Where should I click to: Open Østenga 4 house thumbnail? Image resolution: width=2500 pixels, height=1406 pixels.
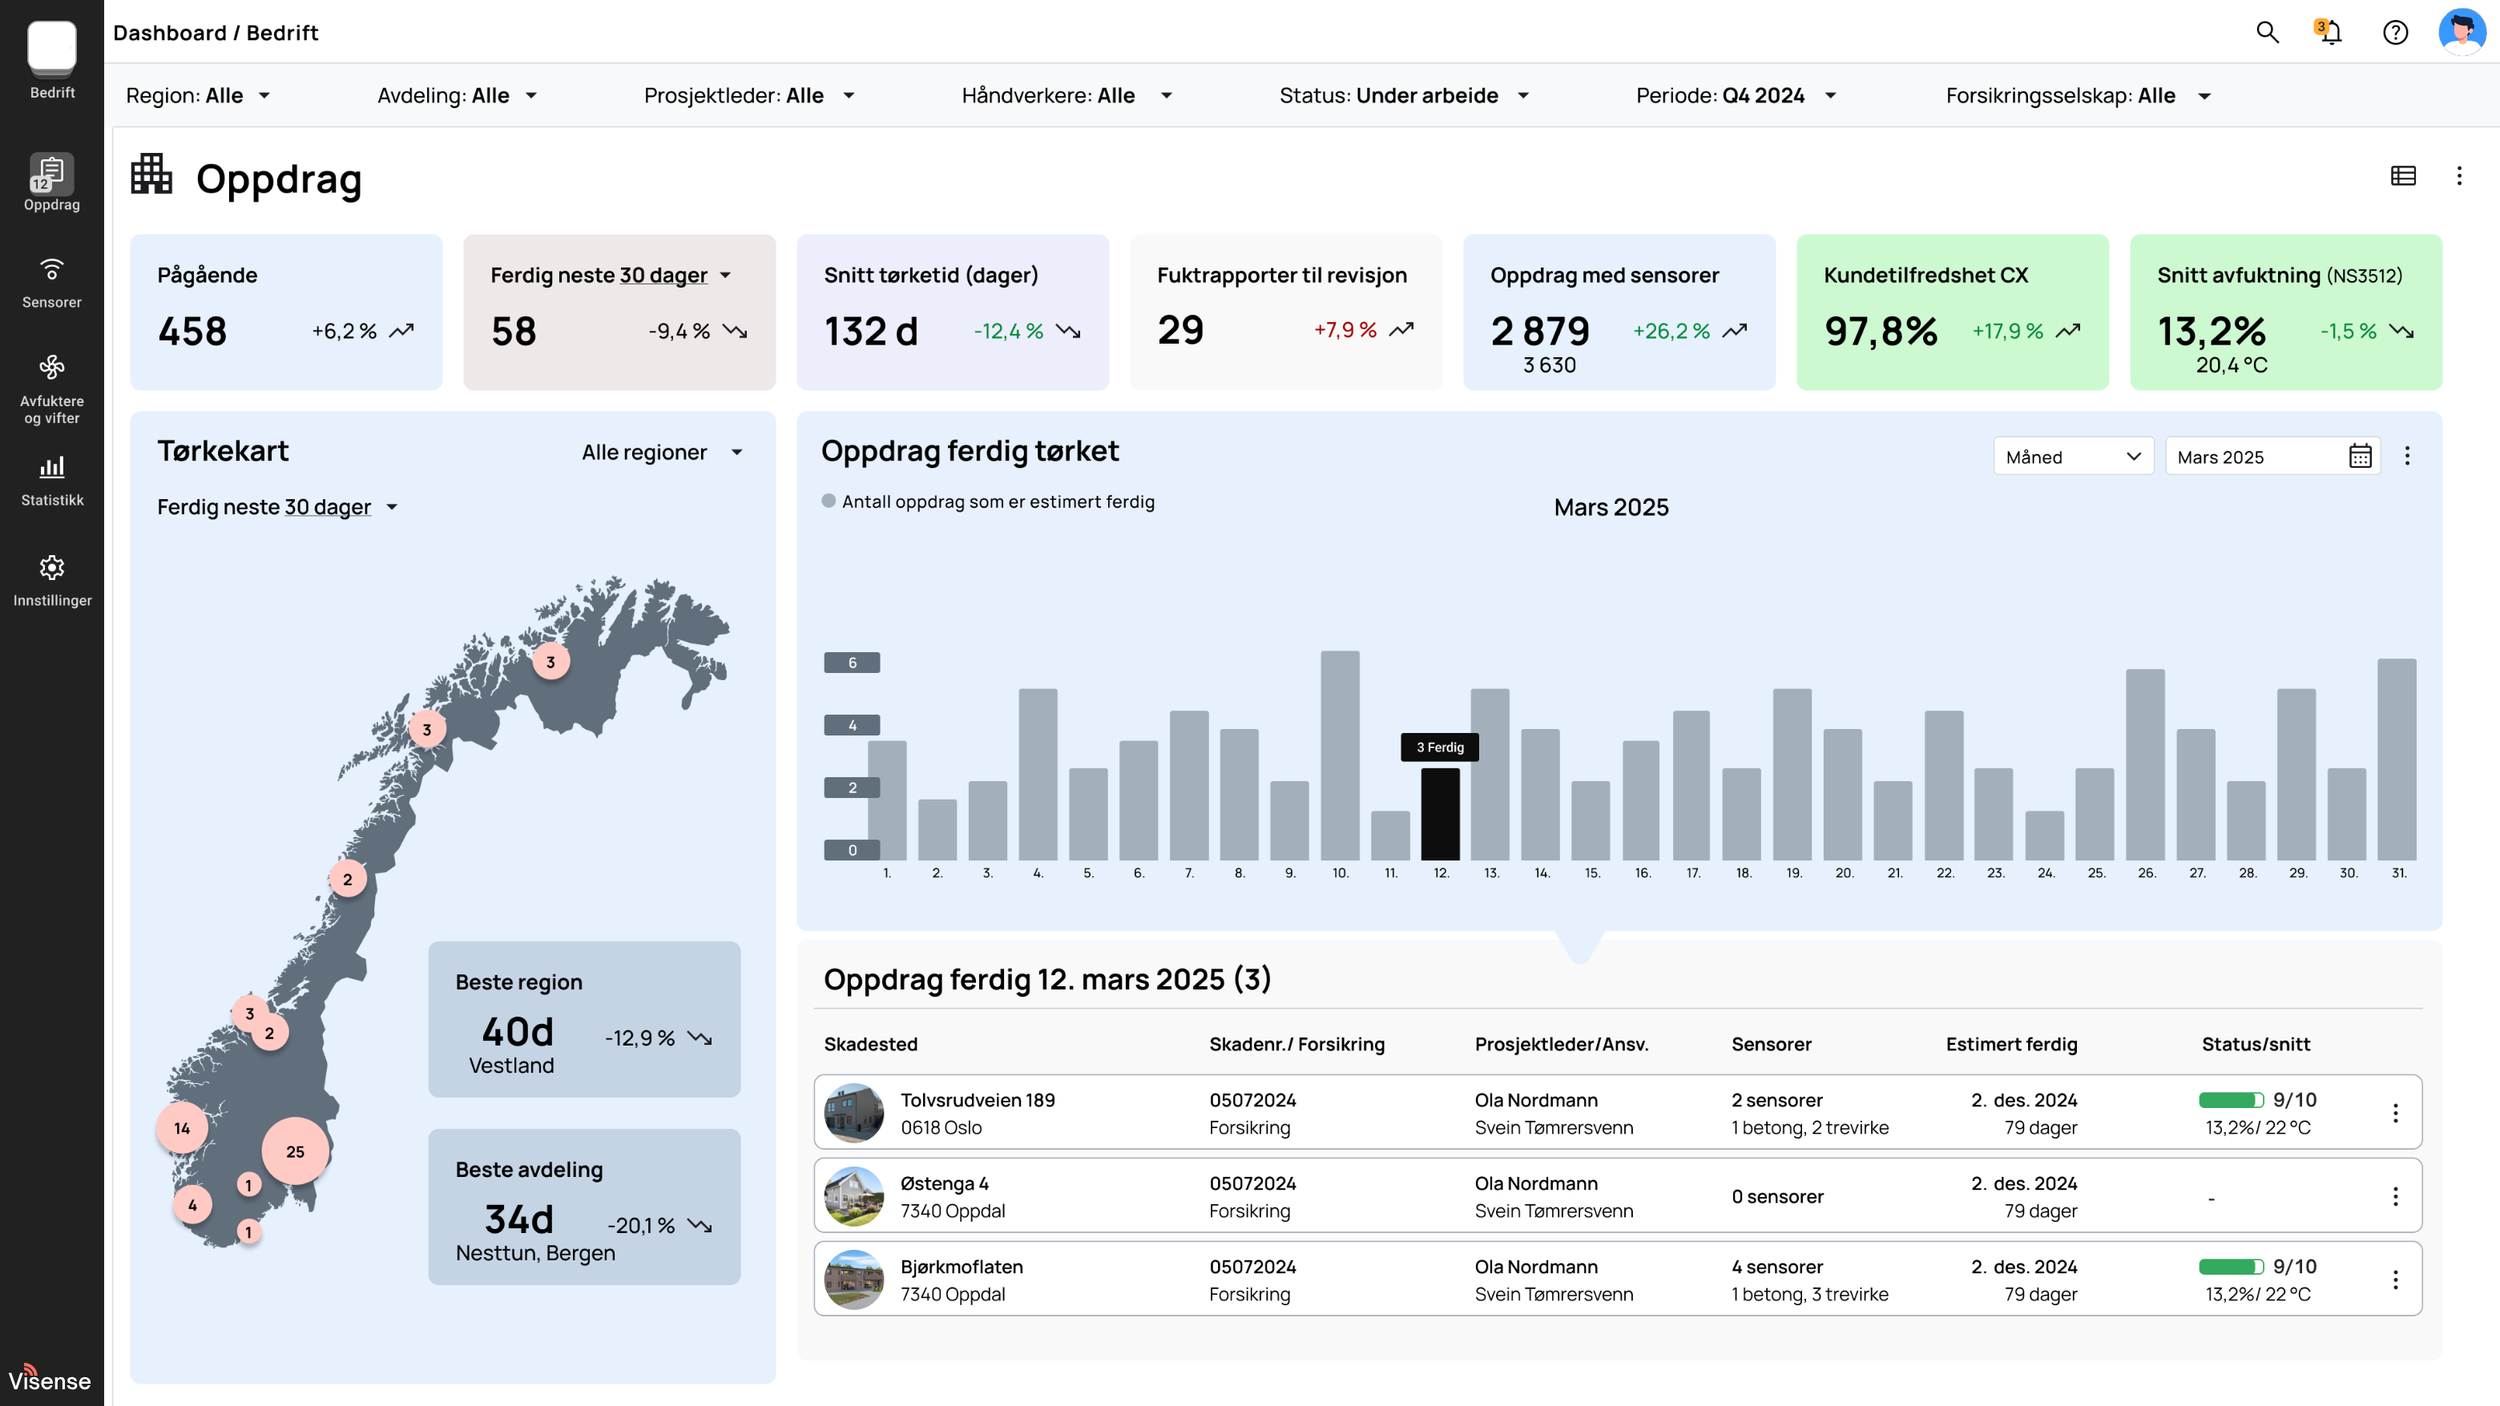854,1196
